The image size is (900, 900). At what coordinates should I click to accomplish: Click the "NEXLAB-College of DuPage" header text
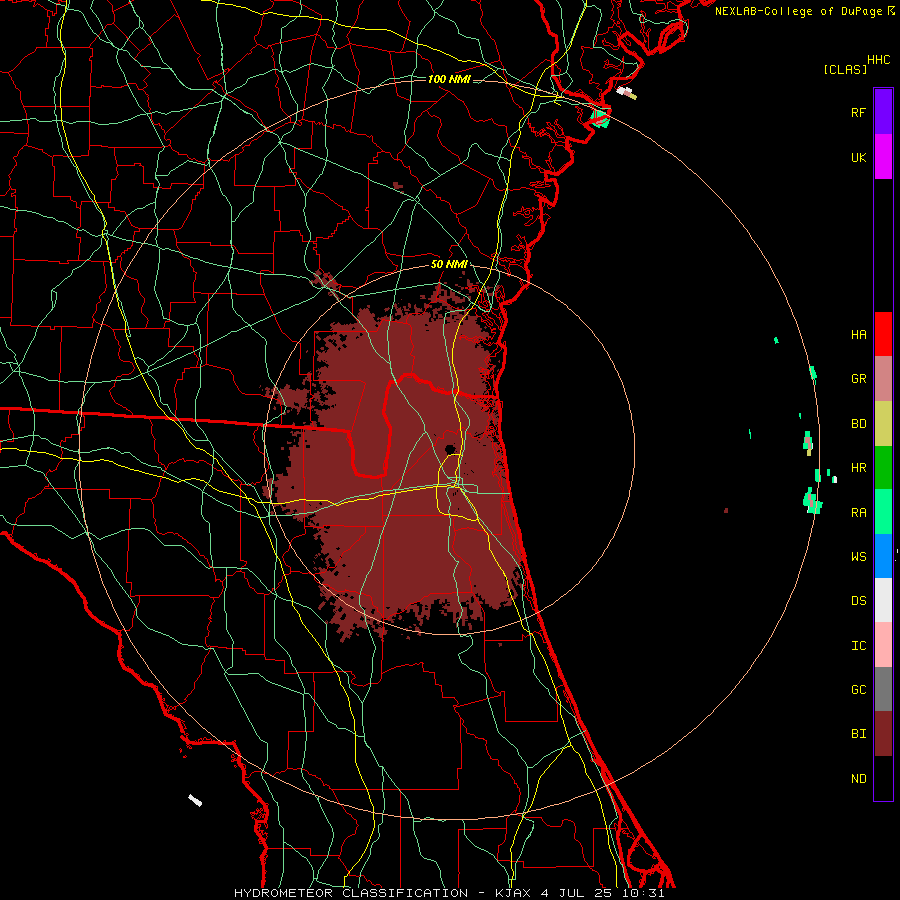(798, 11)
